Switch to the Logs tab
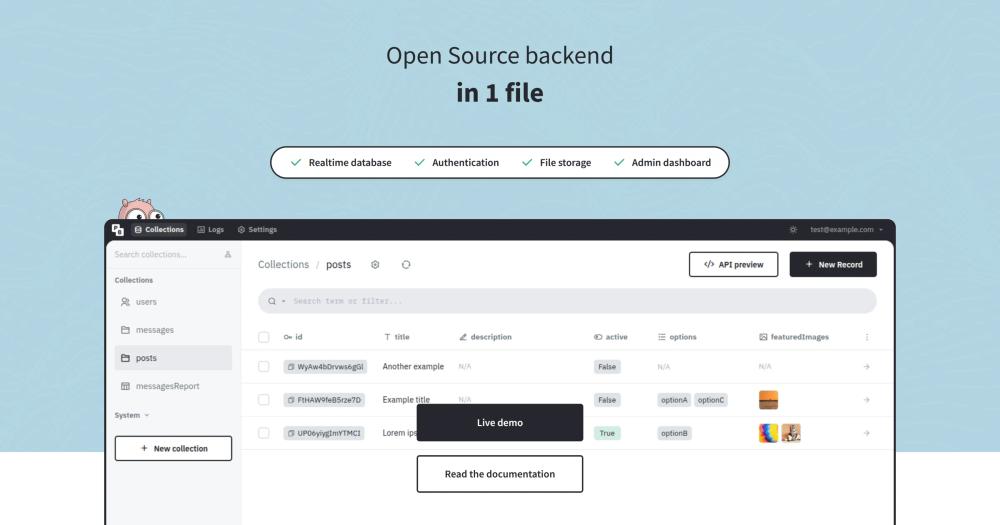1000x525 pixels. 210,230
